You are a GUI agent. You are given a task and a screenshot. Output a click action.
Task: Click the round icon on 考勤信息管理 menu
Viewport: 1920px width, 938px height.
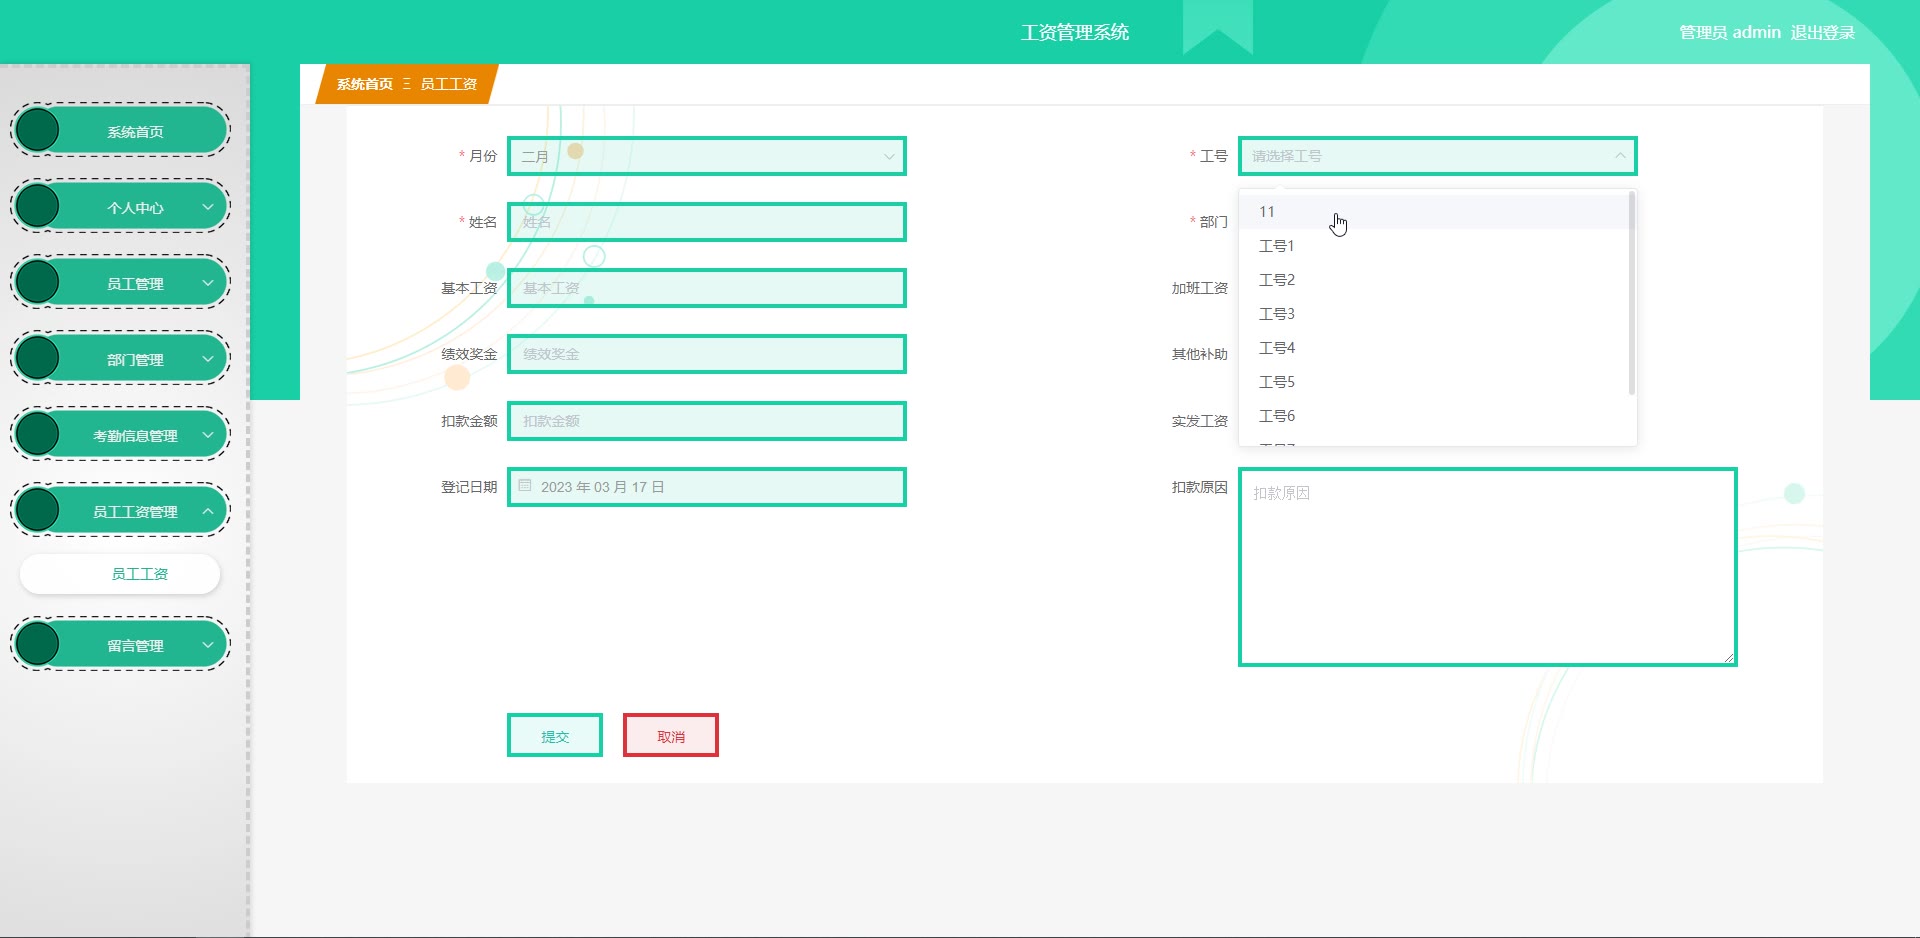[x=38, y=435]
